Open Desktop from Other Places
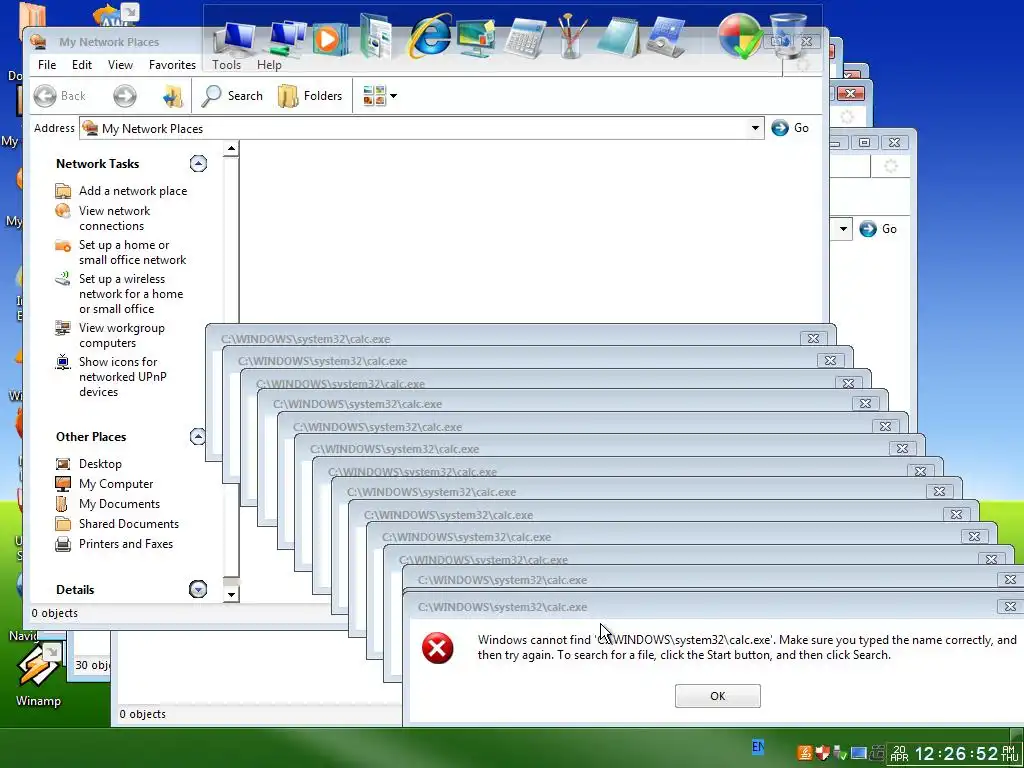 tap(100, 464)
